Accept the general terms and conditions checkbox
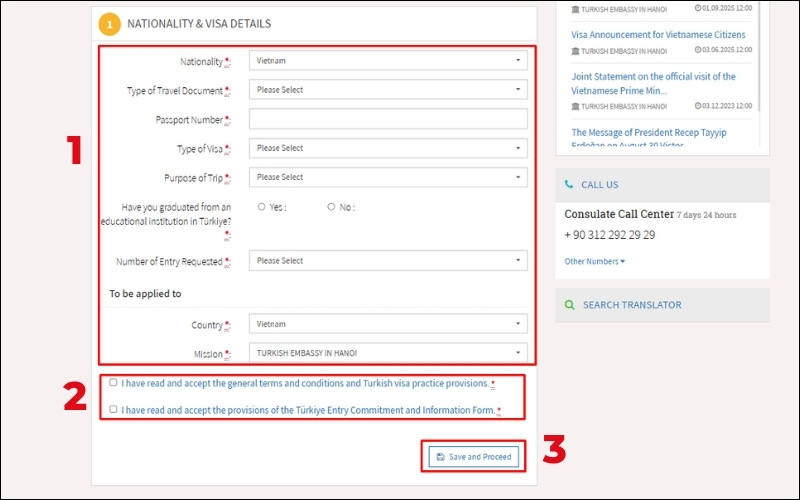This screenshot has height=500, width=800. coord(113,382)
